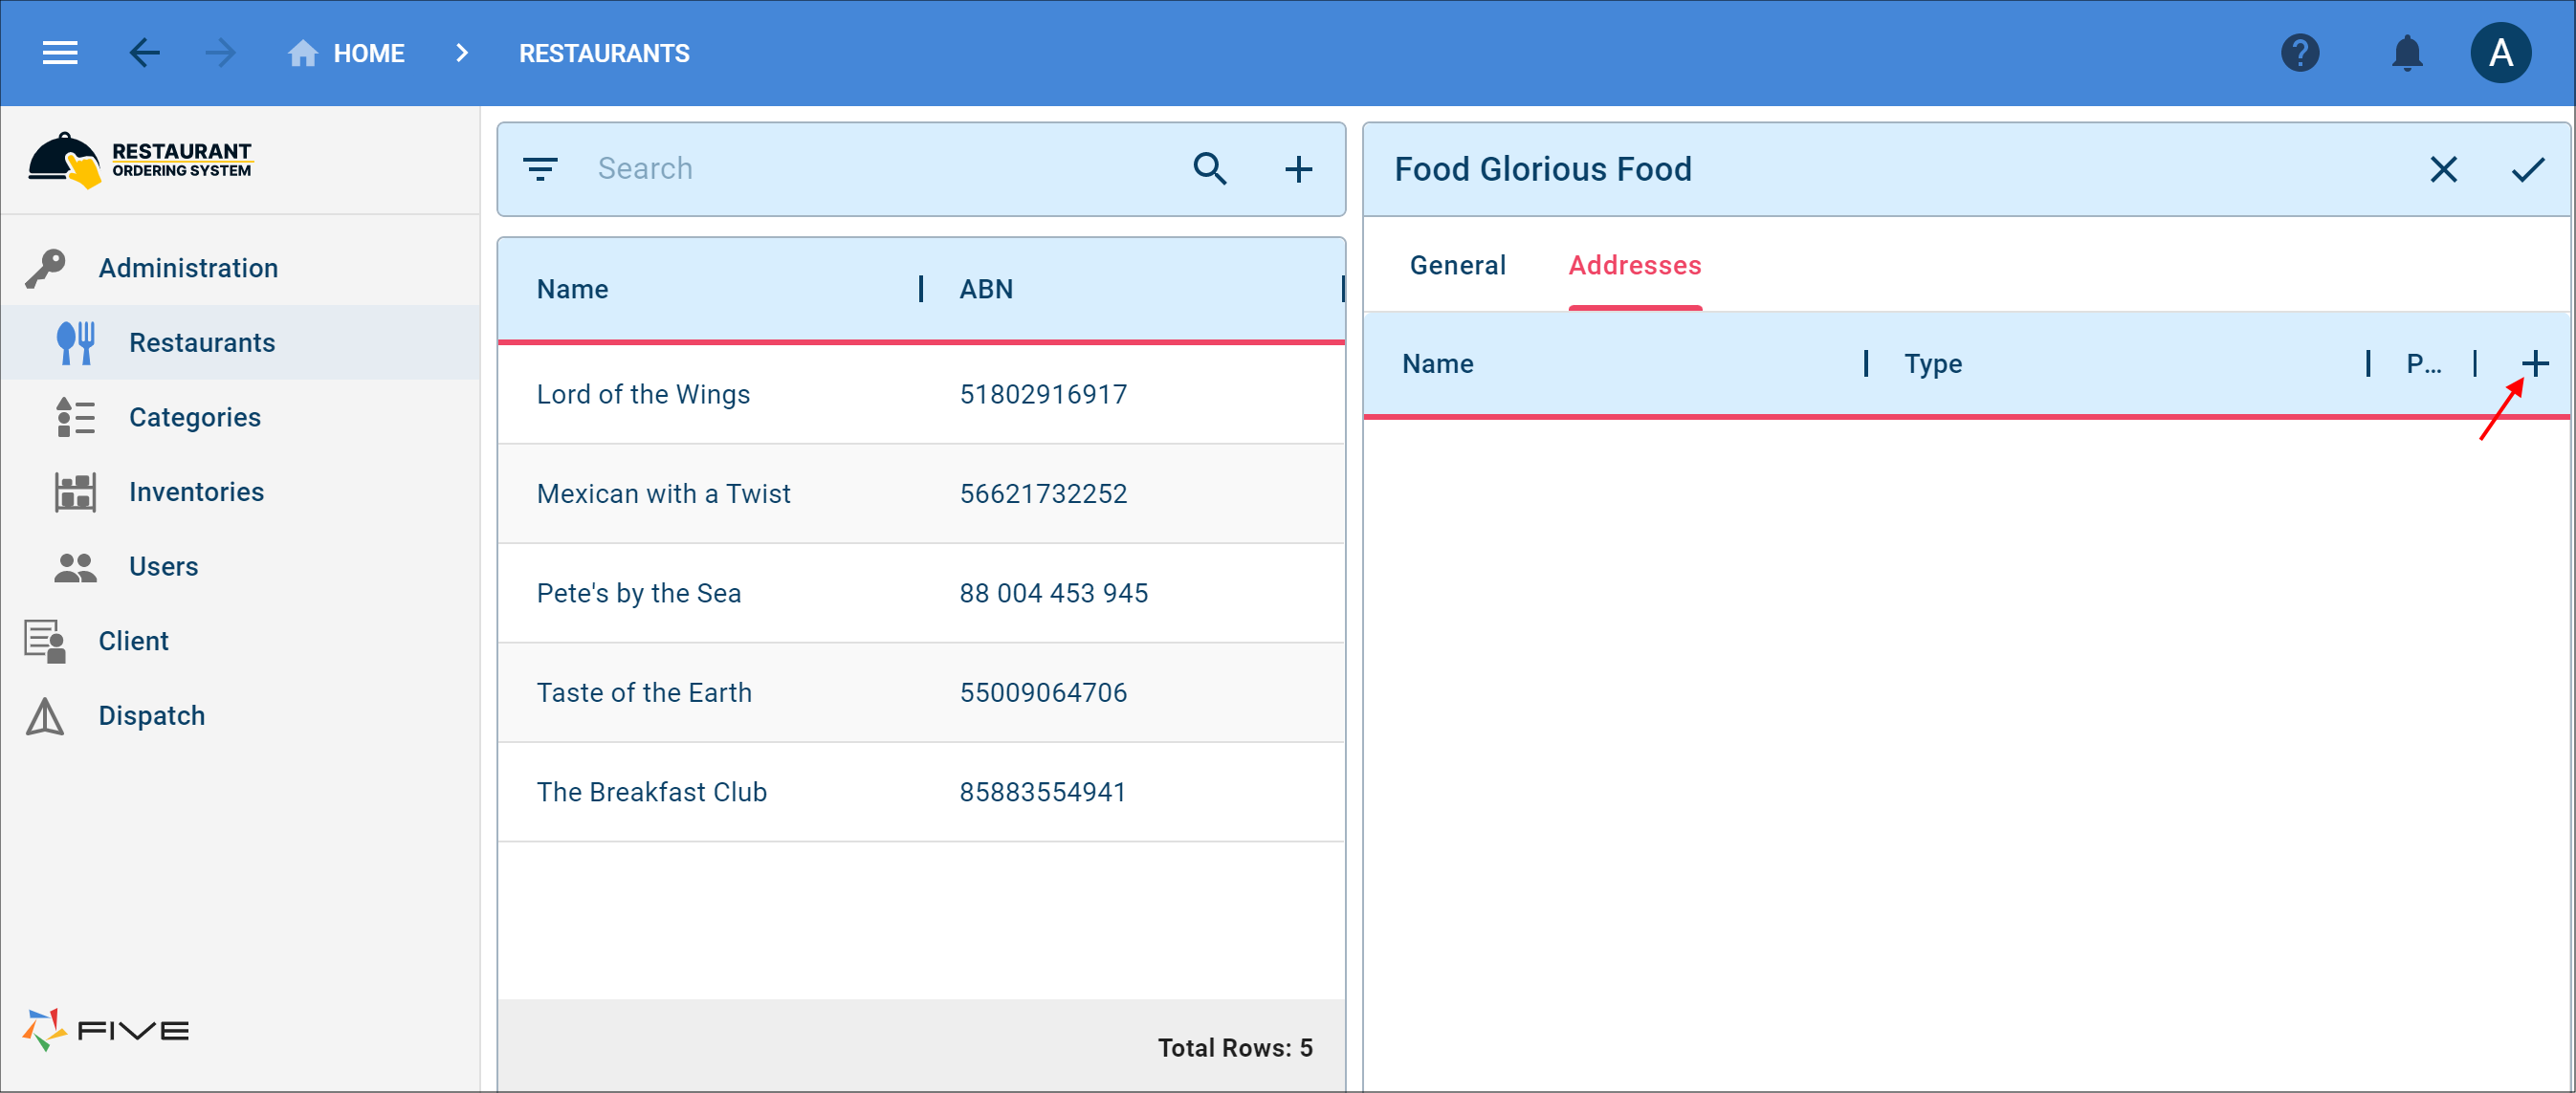Image resolution: width=2576 pixels, height=1093 pixels.
Task: Open the filter icon in search bar
Action: 540,169
